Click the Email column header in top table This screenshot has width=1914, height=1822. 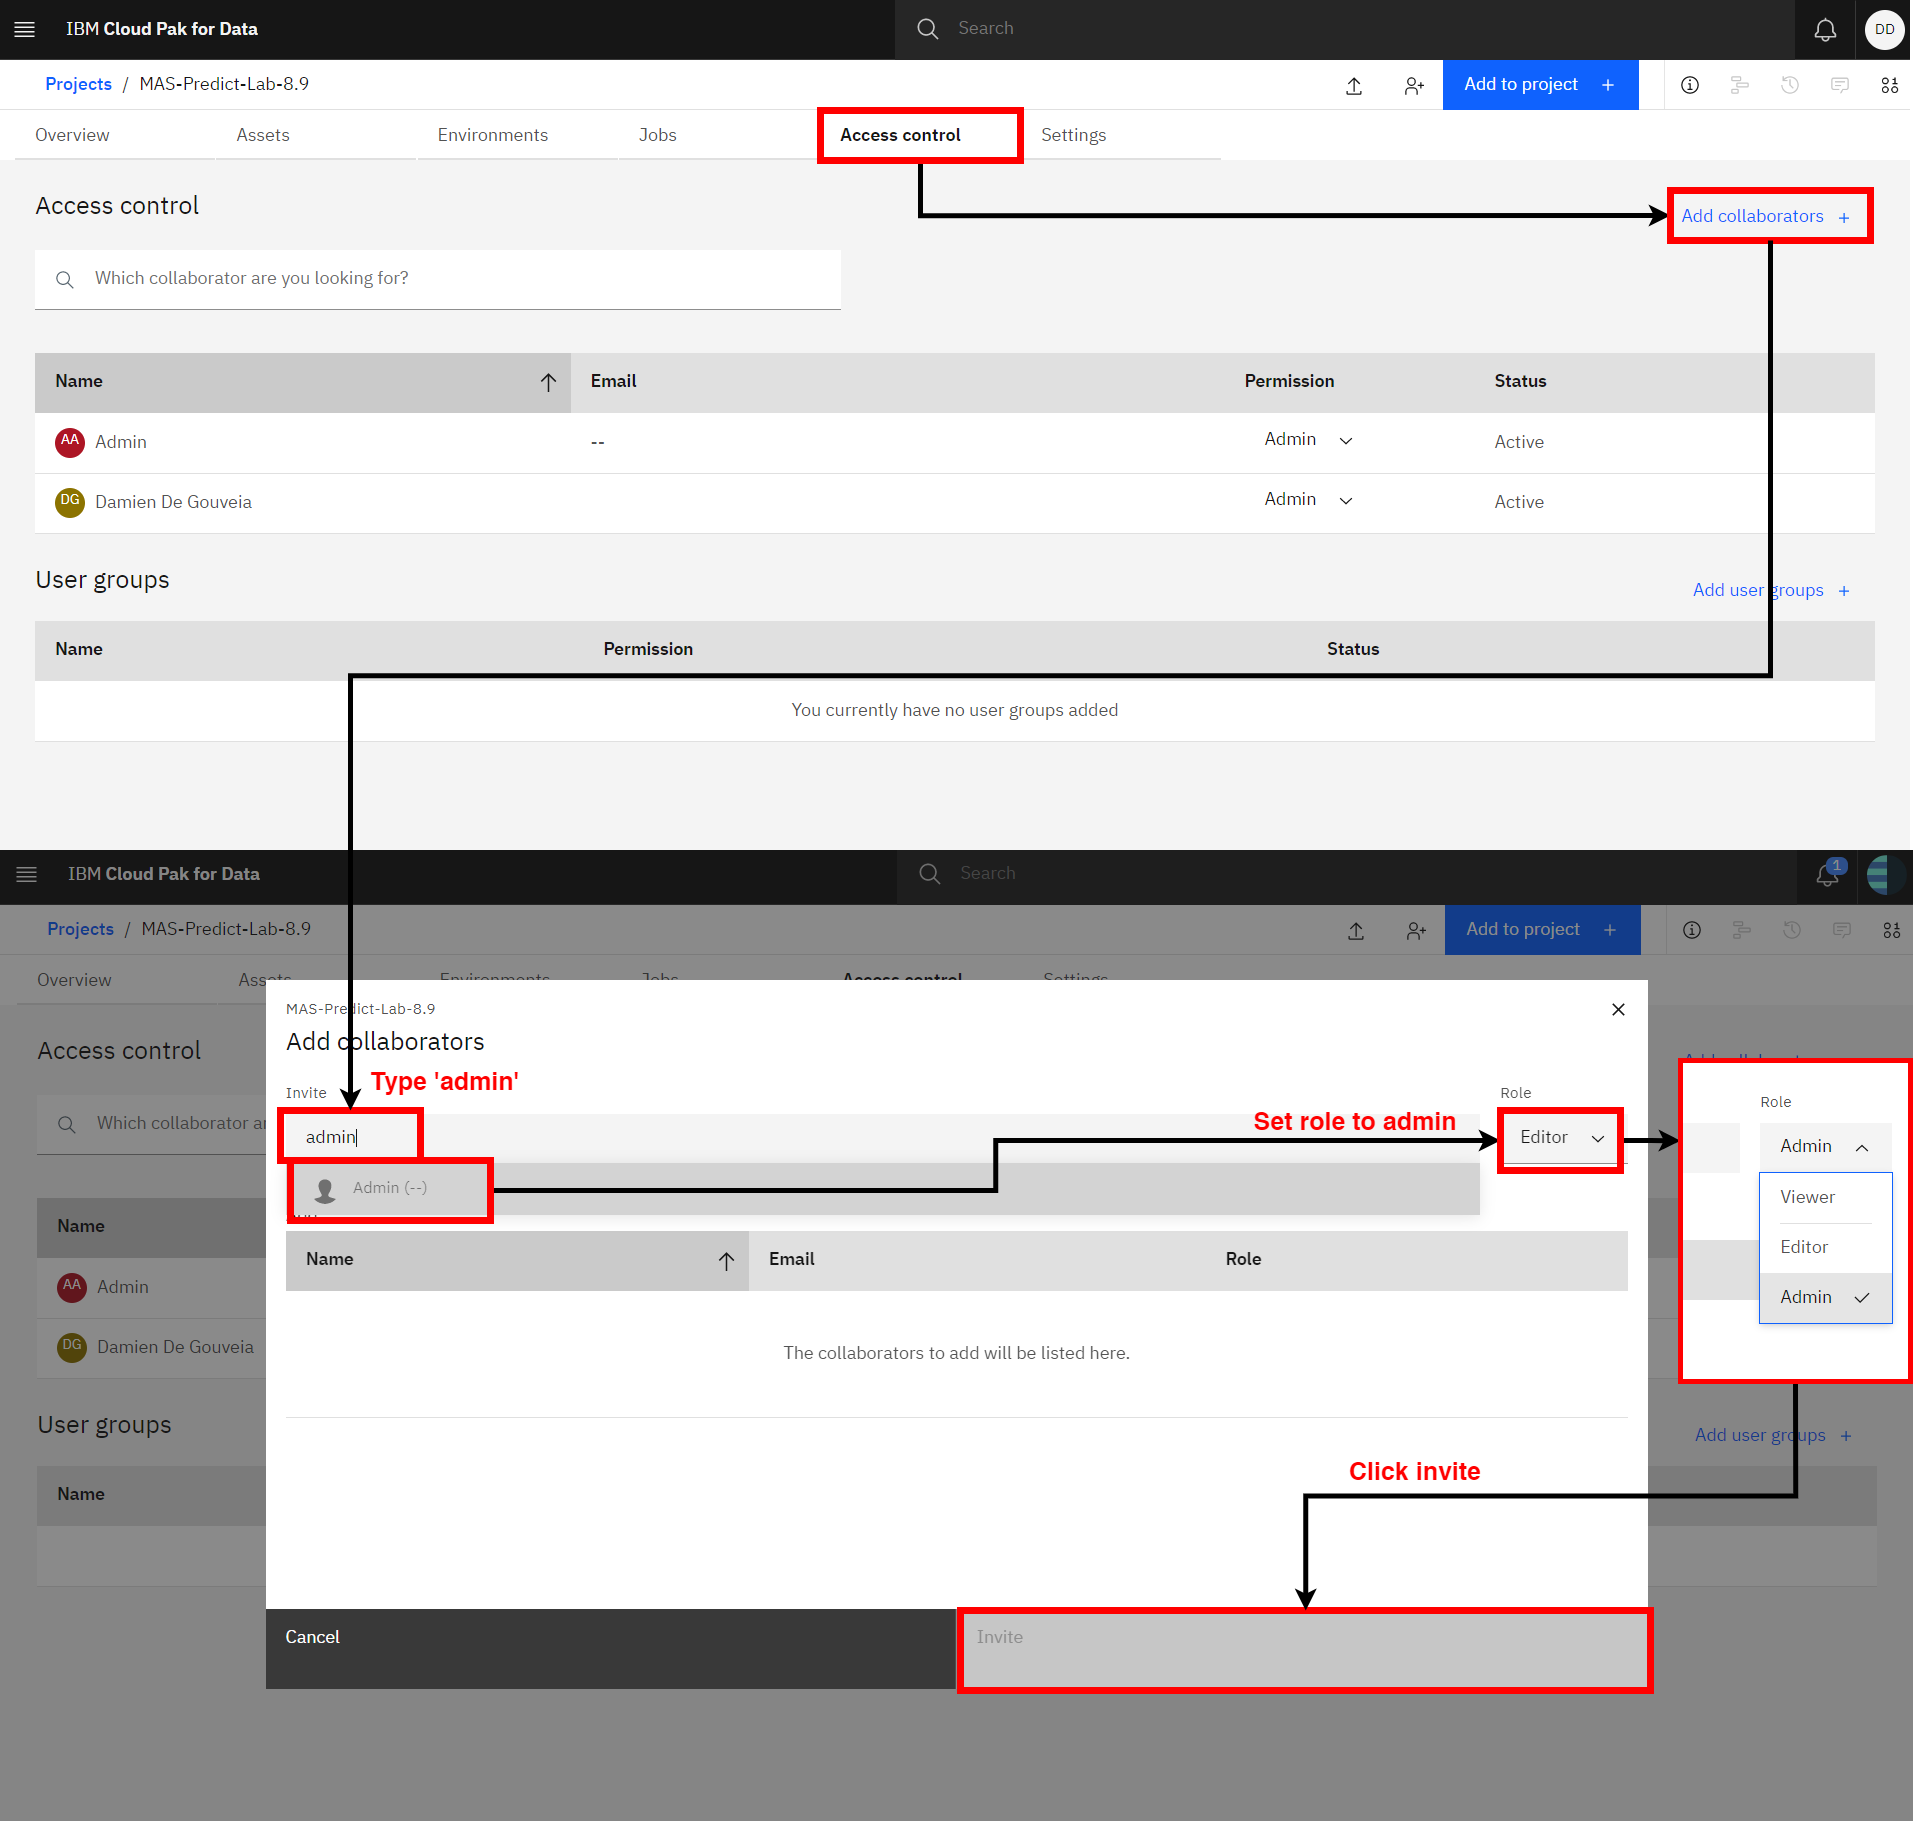[613, 381]
